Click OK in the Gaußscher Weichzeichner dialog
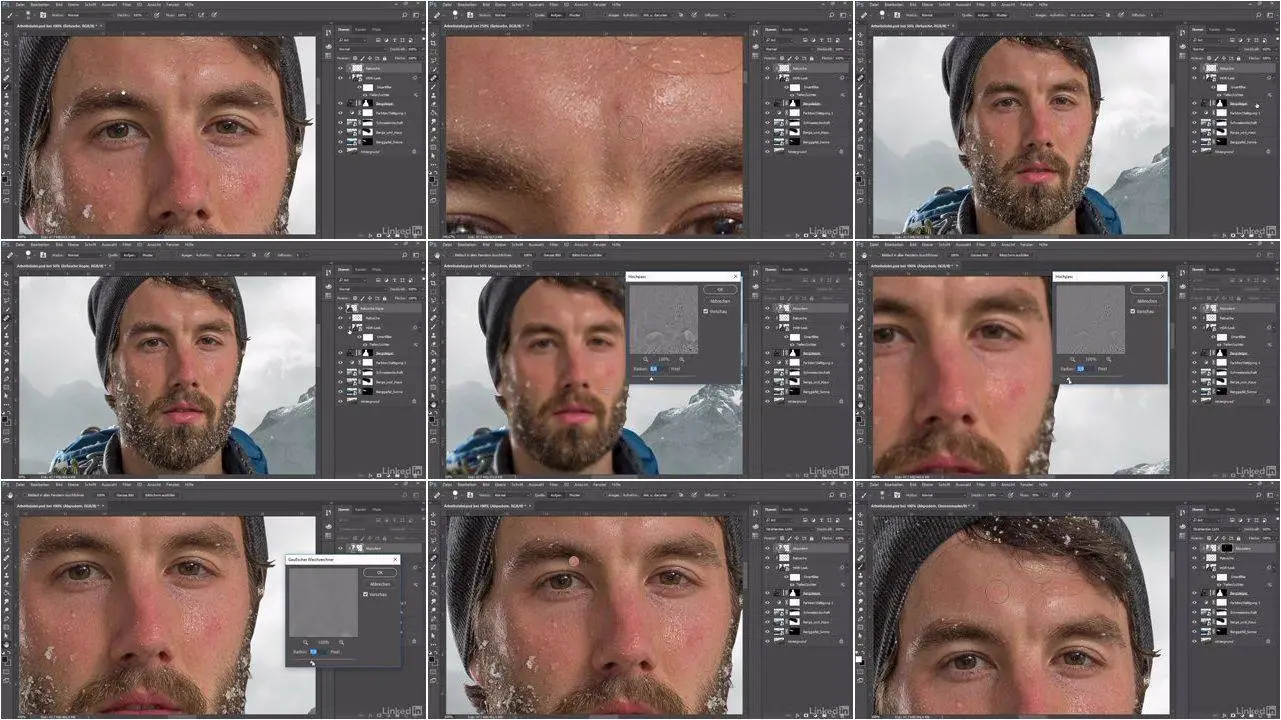1281x720 pixels. coord(380,572)
